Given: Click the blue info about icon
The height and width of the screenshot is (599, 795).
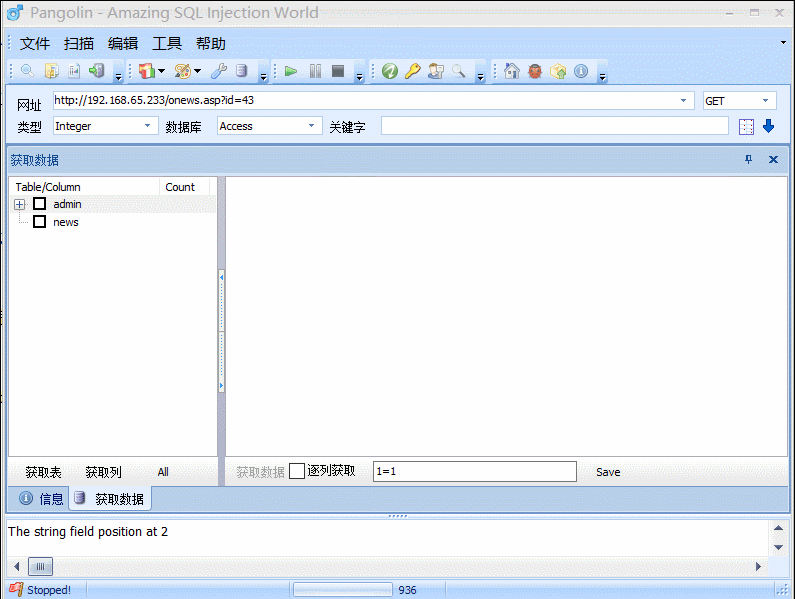Looking at the screenshot, I should coord(580,71).
